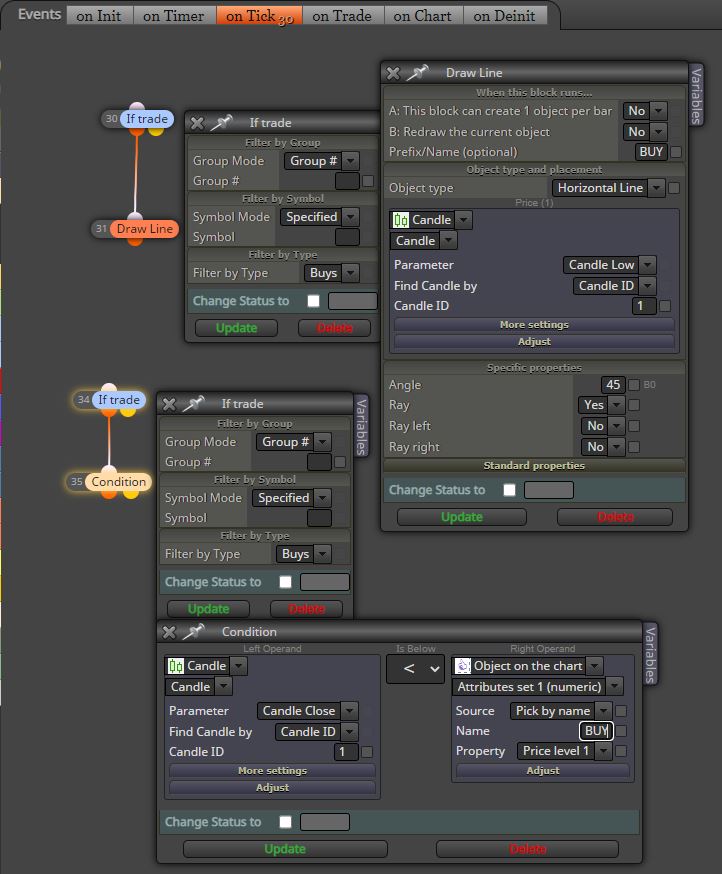The width and height of the screenshot is (722, 874).
Task: Expand the Standard properties section
Action: pos(534,465)
